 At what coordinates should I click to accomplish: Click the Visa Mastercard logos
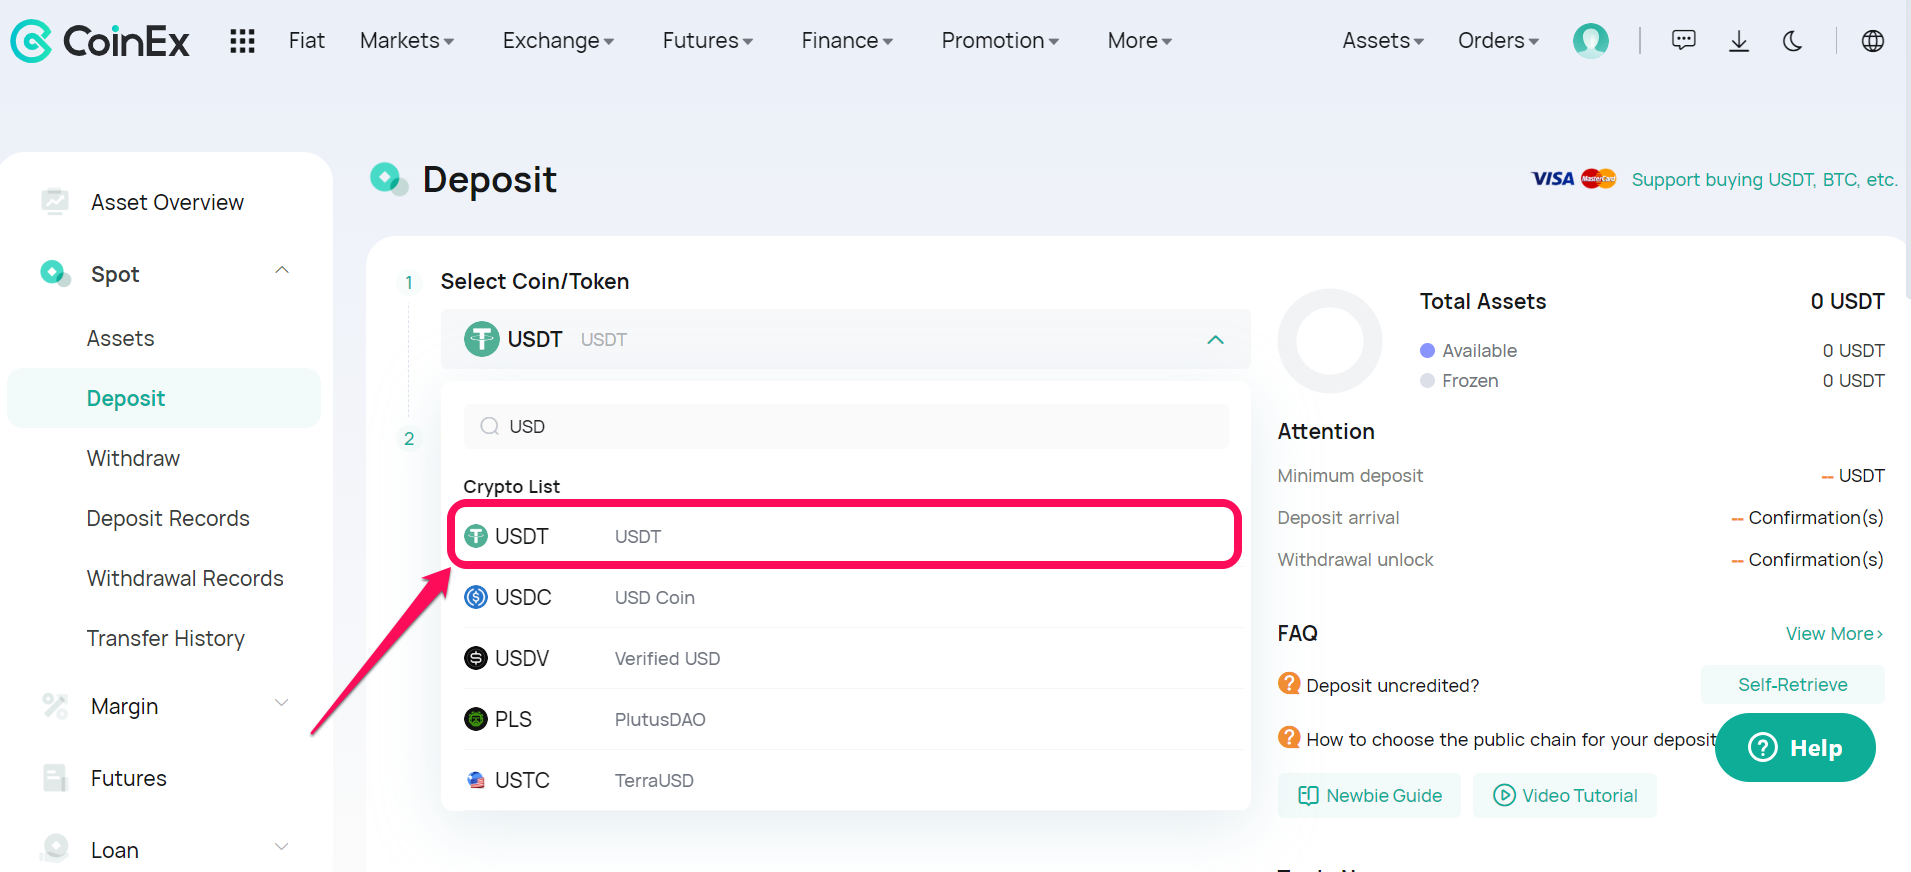1574,179
